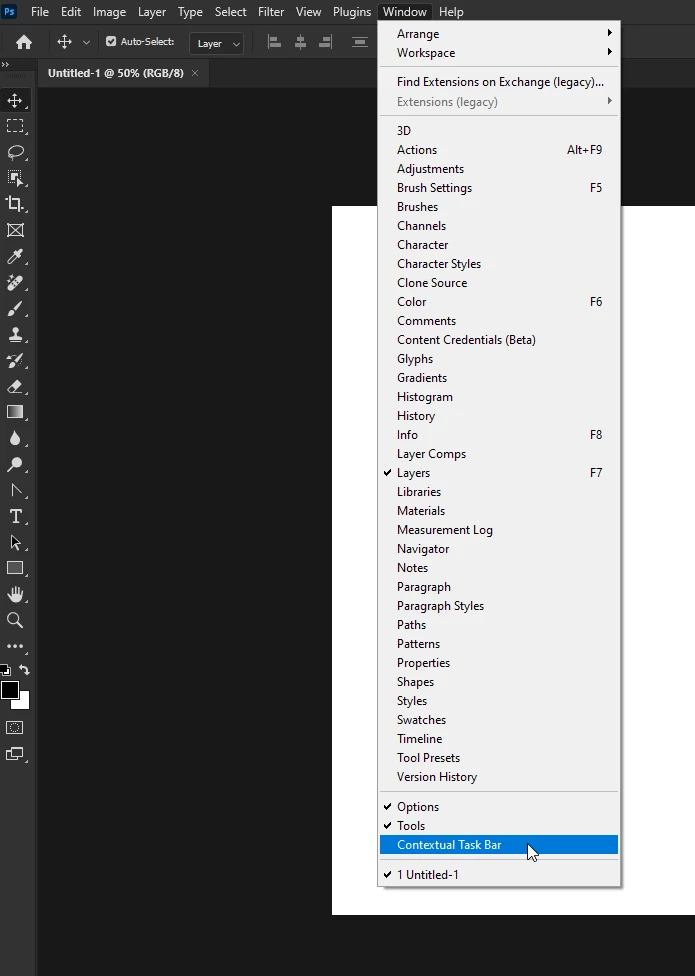Screen dimensions: 695x976
Task: Reset default foreground and background colors
Action: pos(5,670)
